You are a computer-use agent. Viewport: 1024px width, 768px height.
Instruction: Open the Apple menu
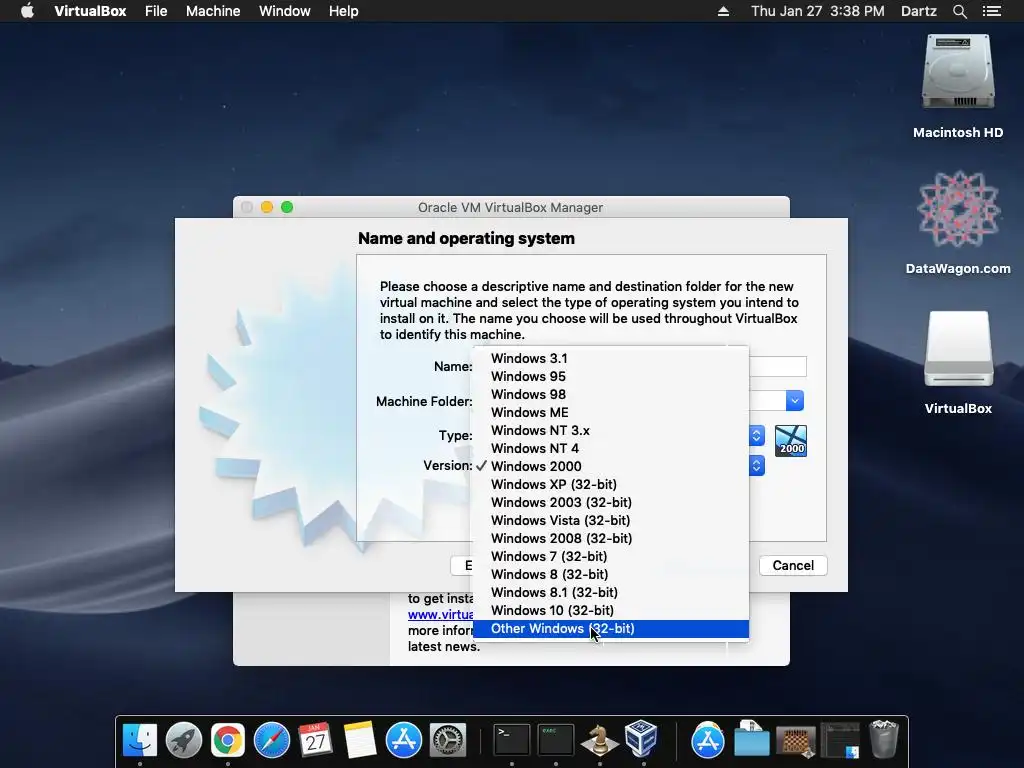27,11
